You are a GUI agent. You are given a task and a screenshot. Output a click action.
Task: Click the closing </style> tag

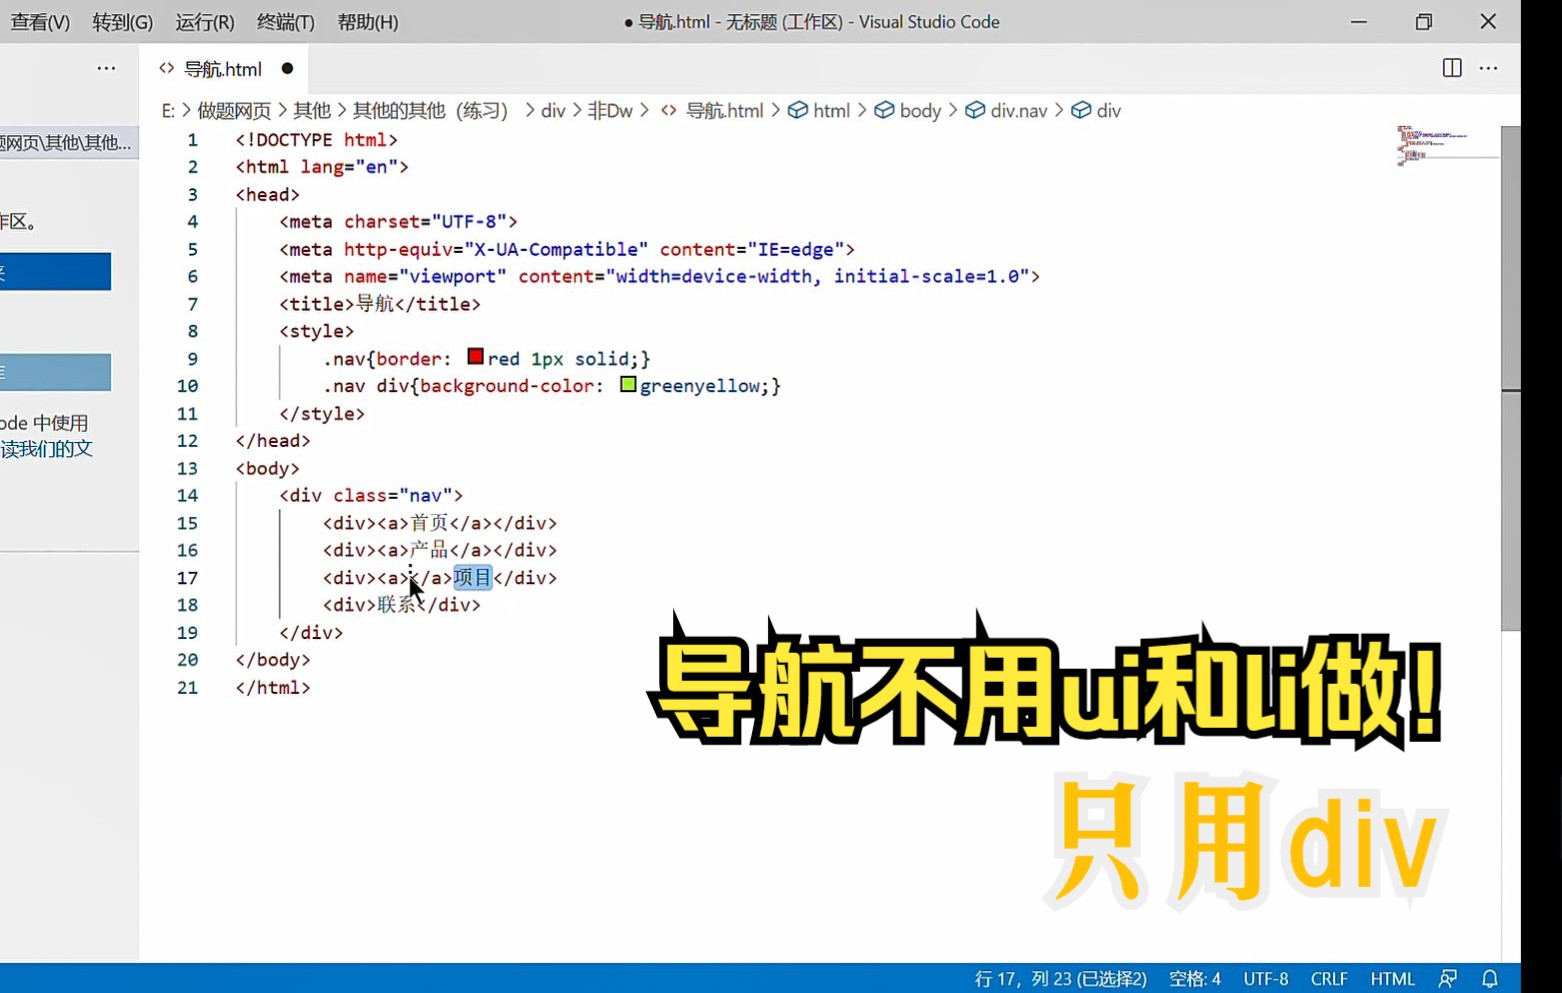click(x=322, y=414)
